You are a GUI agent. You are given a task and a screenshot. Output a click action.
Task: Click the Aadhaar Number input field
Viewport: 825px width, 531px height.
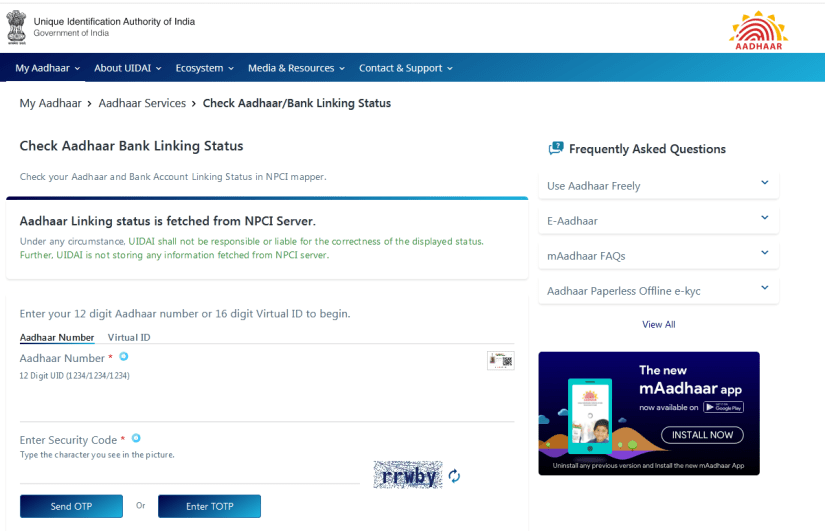click(x=267, y=405)
